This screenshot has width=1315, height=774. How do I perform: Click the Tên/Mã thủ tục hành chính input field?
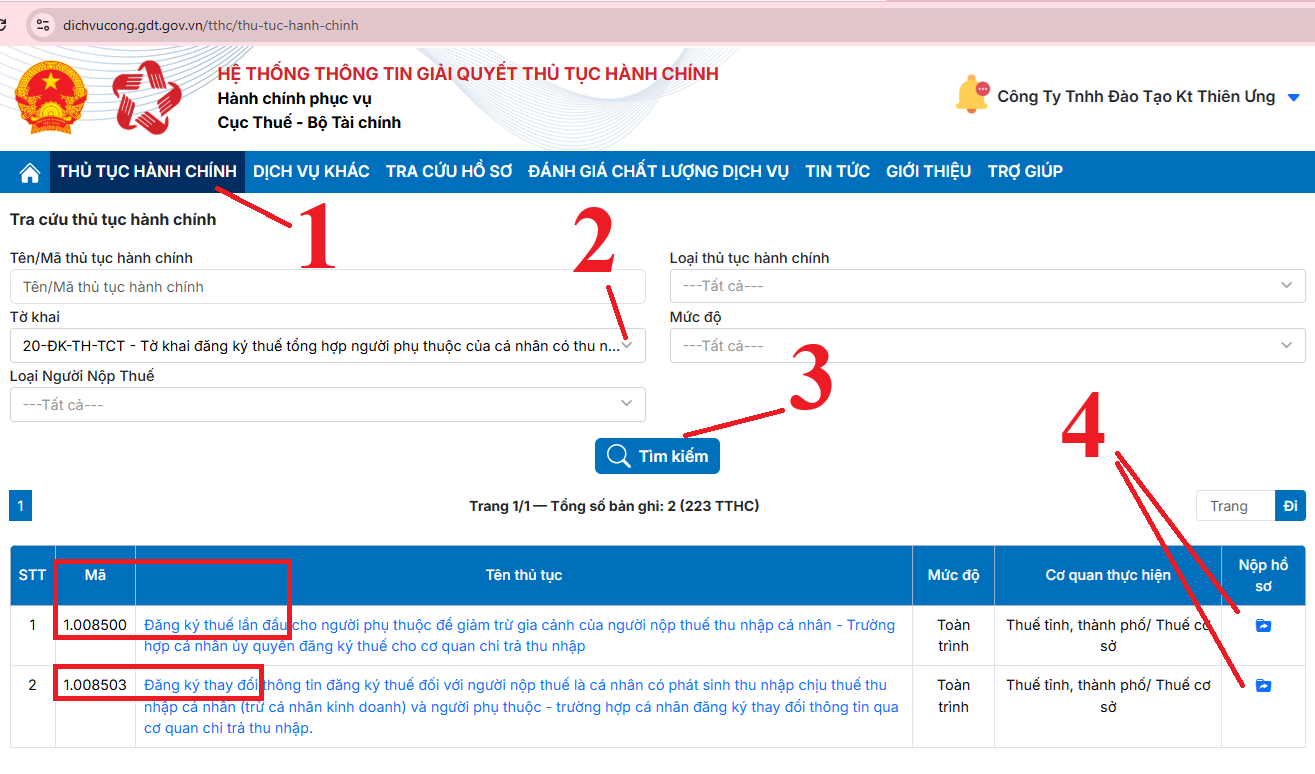coord(327,287)
